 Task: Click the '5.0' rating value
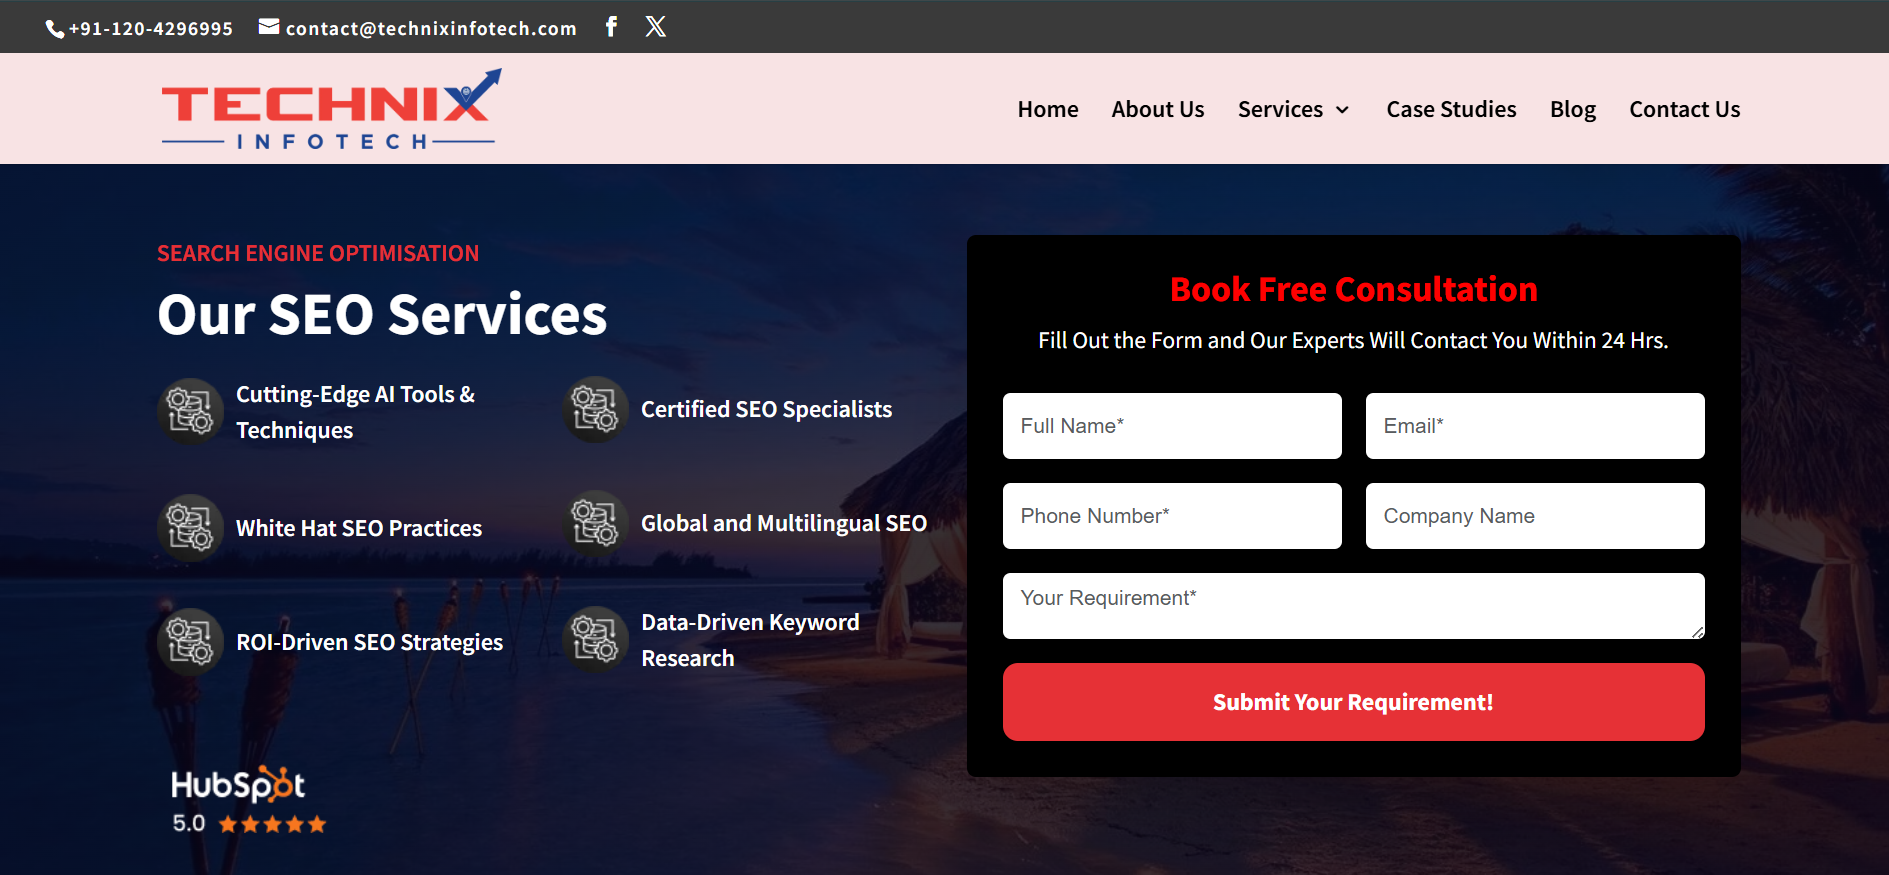click(189, 823)
